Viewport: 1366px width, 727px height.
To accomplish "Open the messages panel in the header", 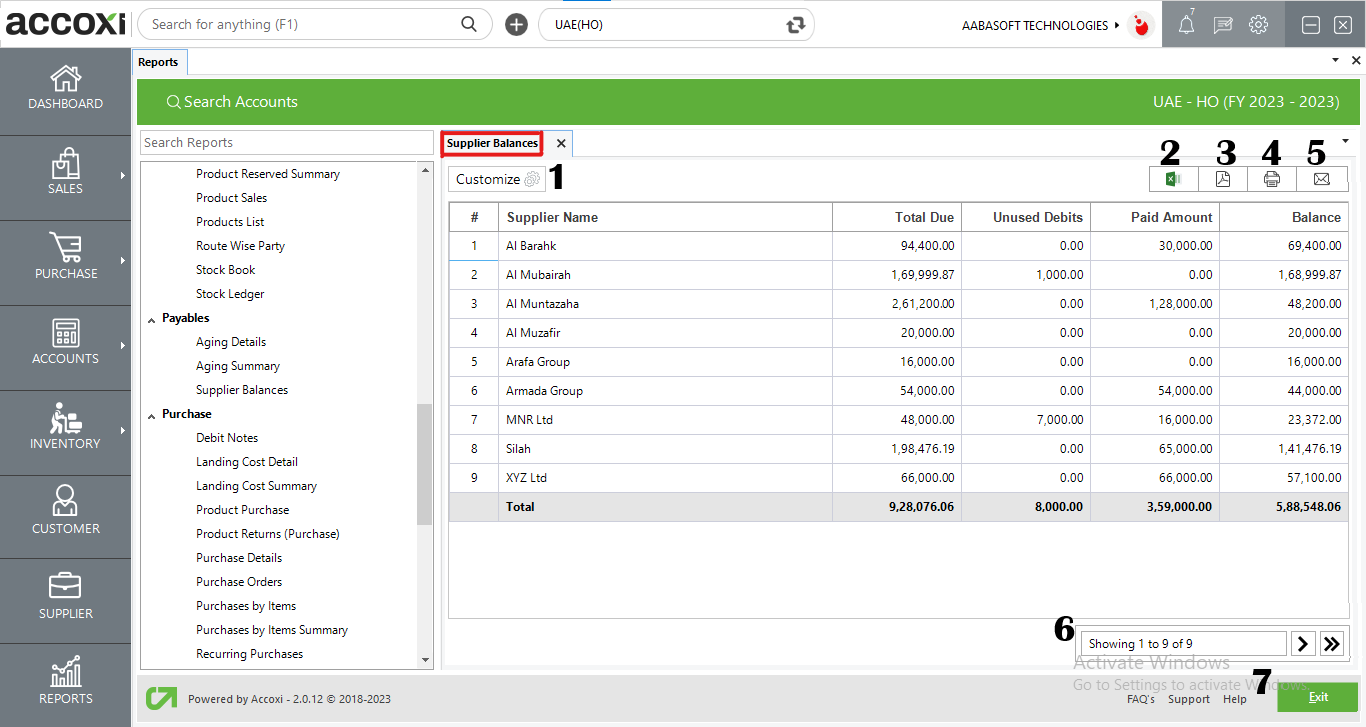I will 1222,24.
